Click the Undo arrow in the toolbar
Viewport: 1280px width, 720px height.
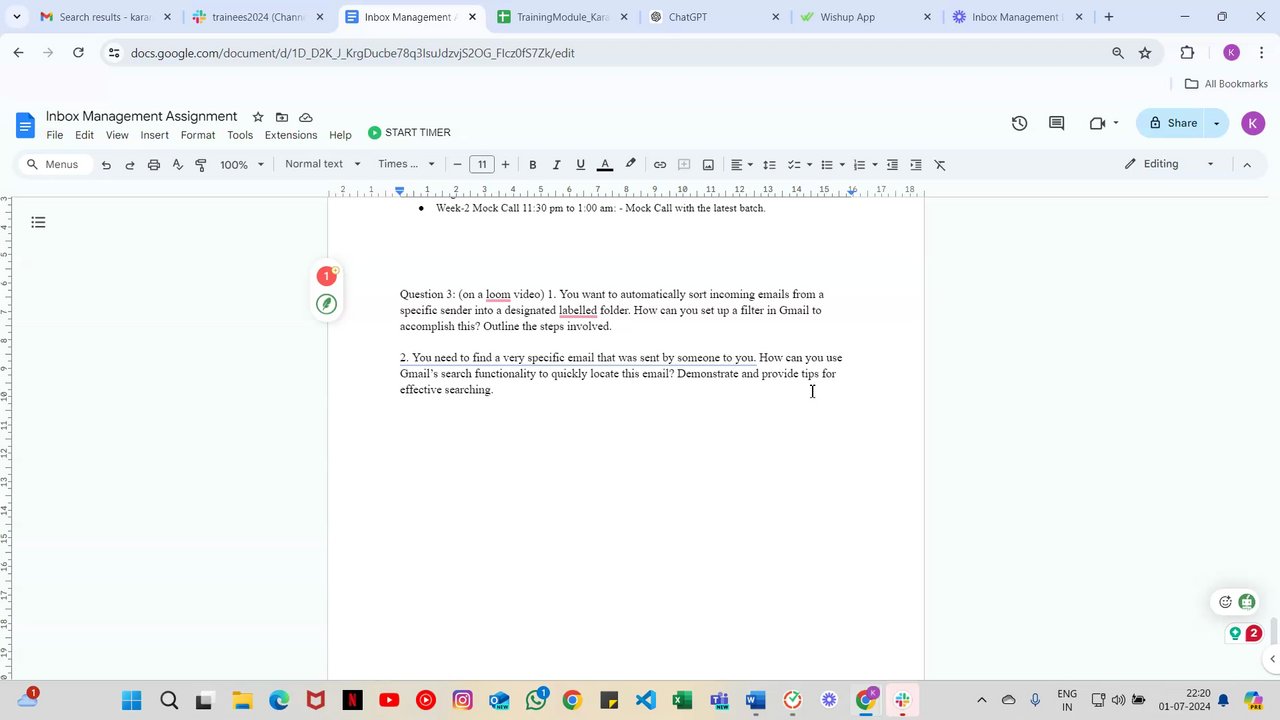click(x=106, y=165)
